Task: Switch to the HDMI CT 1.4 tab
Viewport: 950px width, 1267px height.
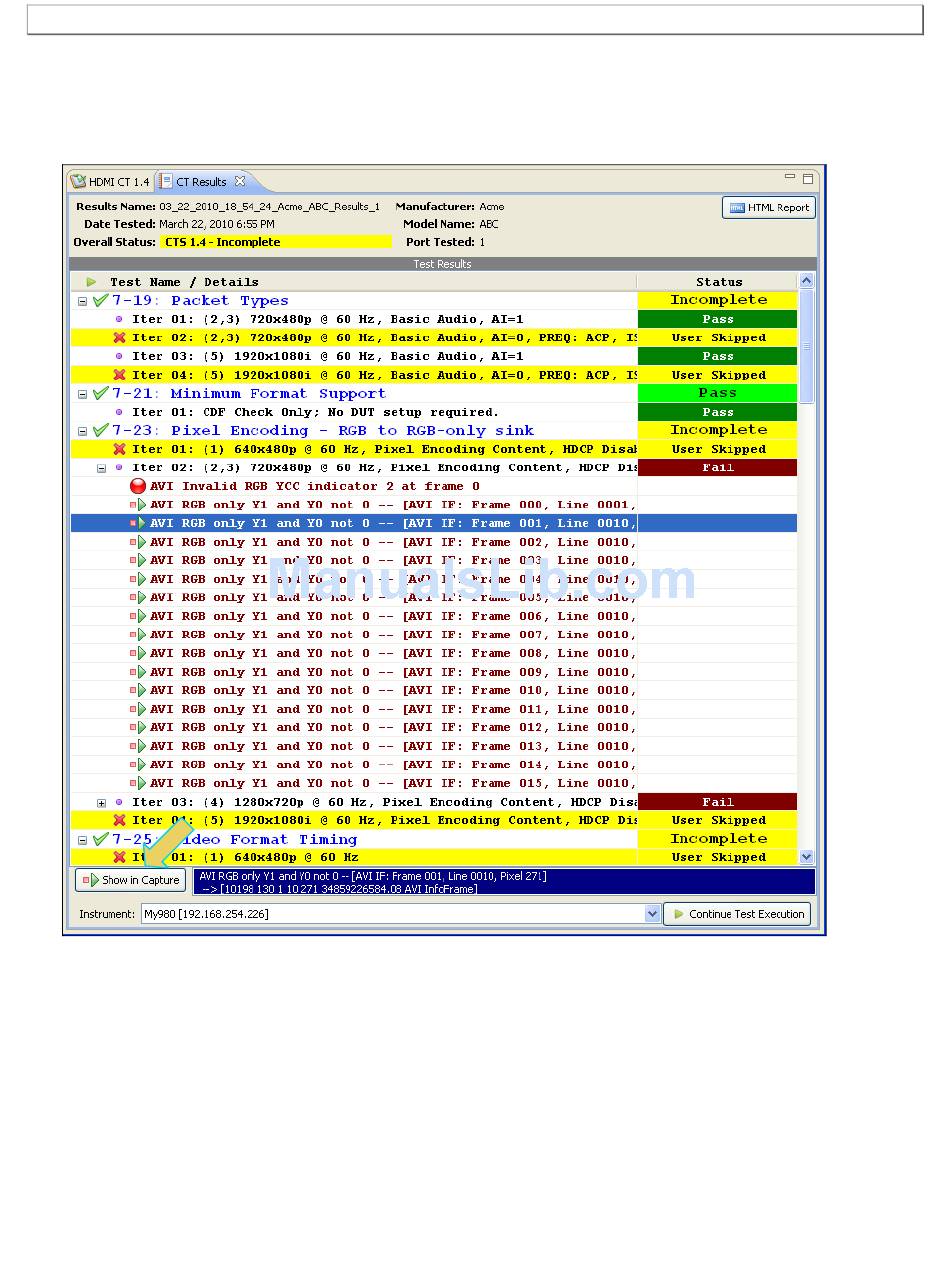Action: coord(110,182)
